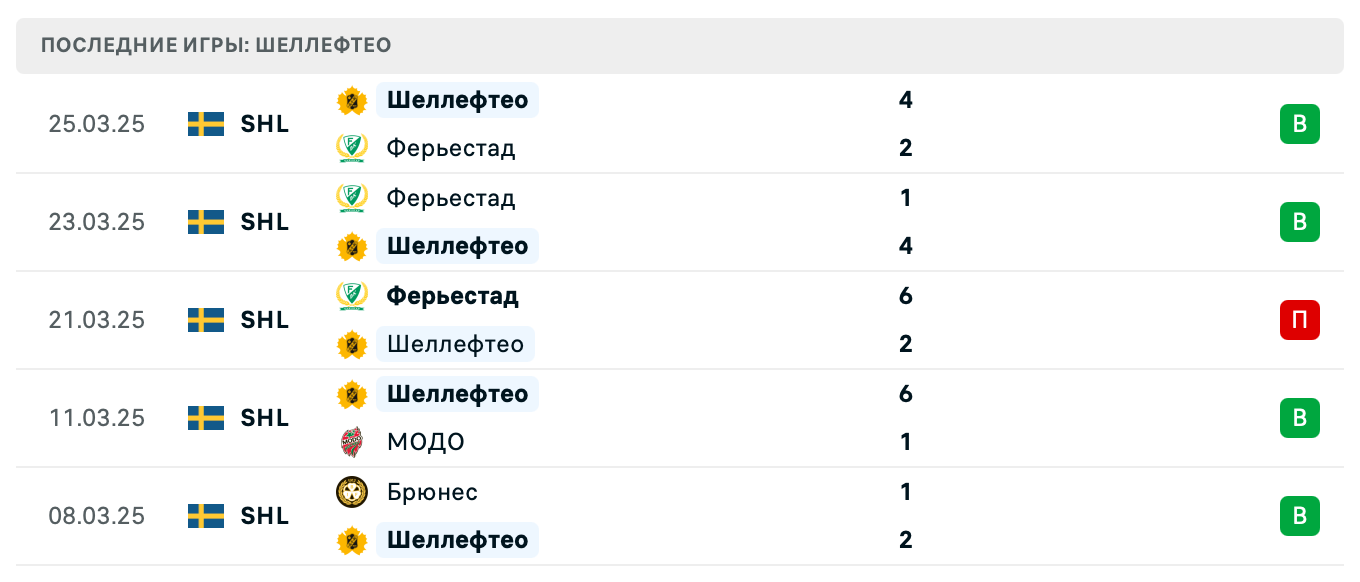The width and height of the screenshot is (1360, 582).
Task: Click the green В badge for the 25.03.25 win
Action: (1299, 124)
